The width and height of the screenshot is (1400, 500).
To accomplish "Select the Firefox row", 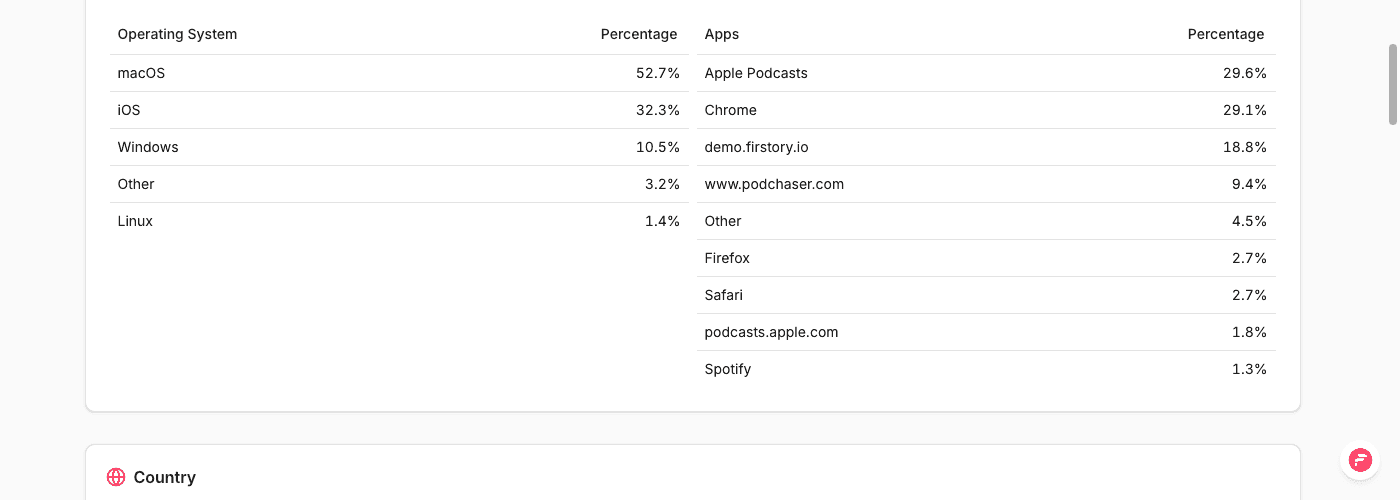I will [x=986, y=258].
